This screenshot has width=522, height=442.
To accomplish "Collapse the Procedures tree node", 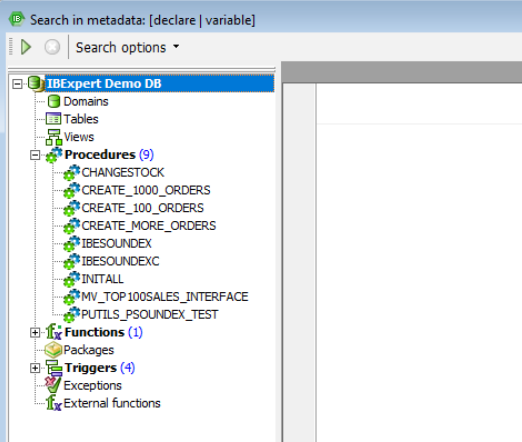I will pyautogui.click(x=35, y=155).
